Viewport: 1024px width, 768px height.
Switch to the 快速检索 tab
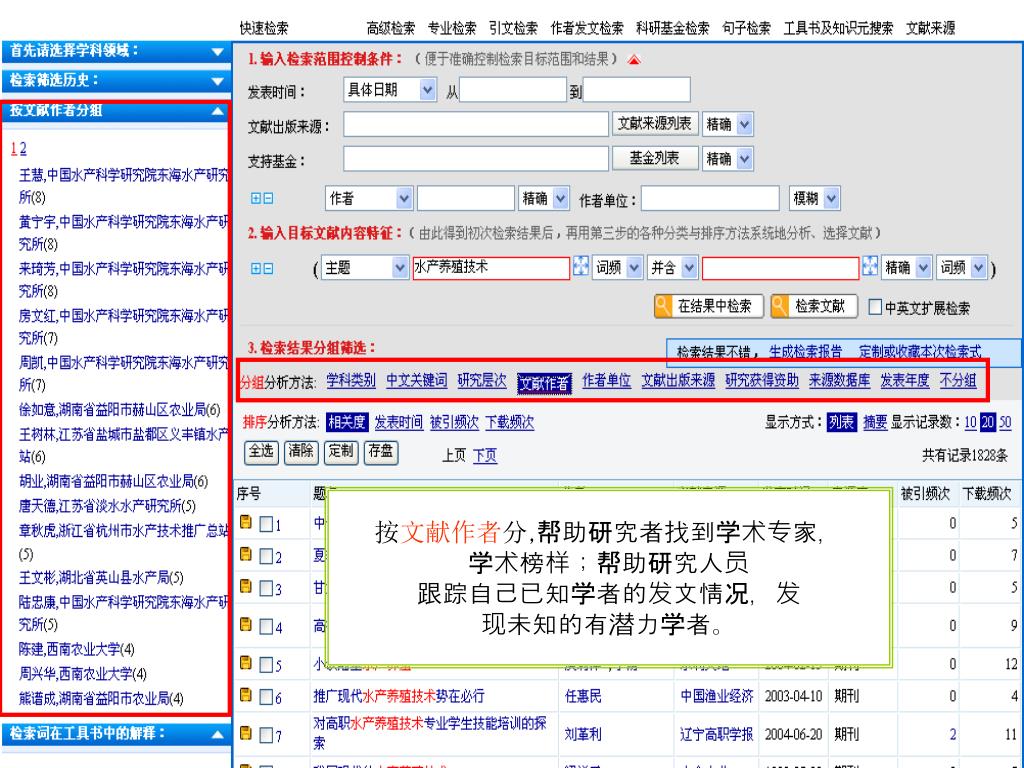264,28
